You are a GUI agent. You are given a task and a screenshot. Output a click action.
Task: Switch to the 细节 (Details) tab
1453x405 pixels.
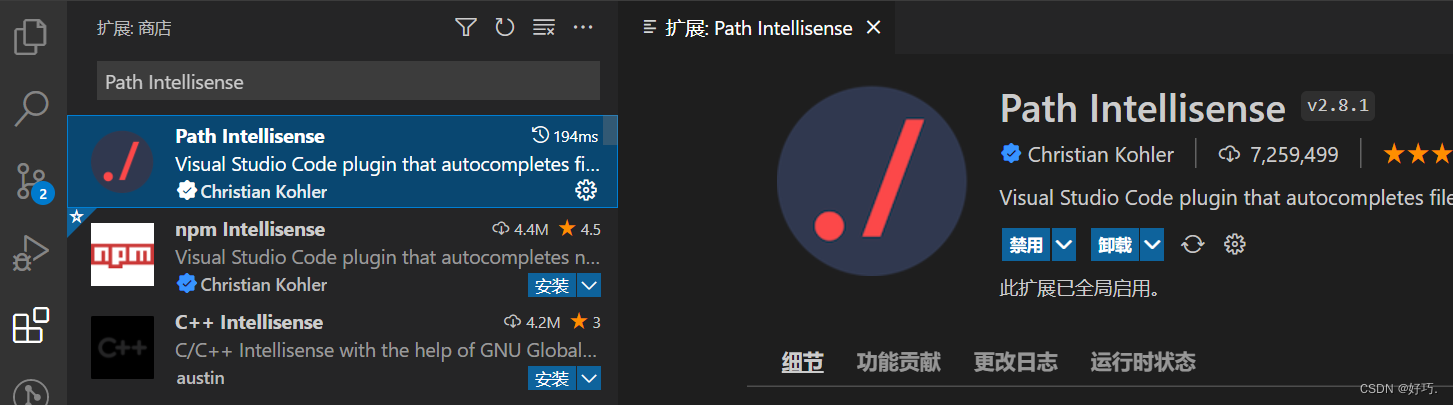click(x=802, y=362)
